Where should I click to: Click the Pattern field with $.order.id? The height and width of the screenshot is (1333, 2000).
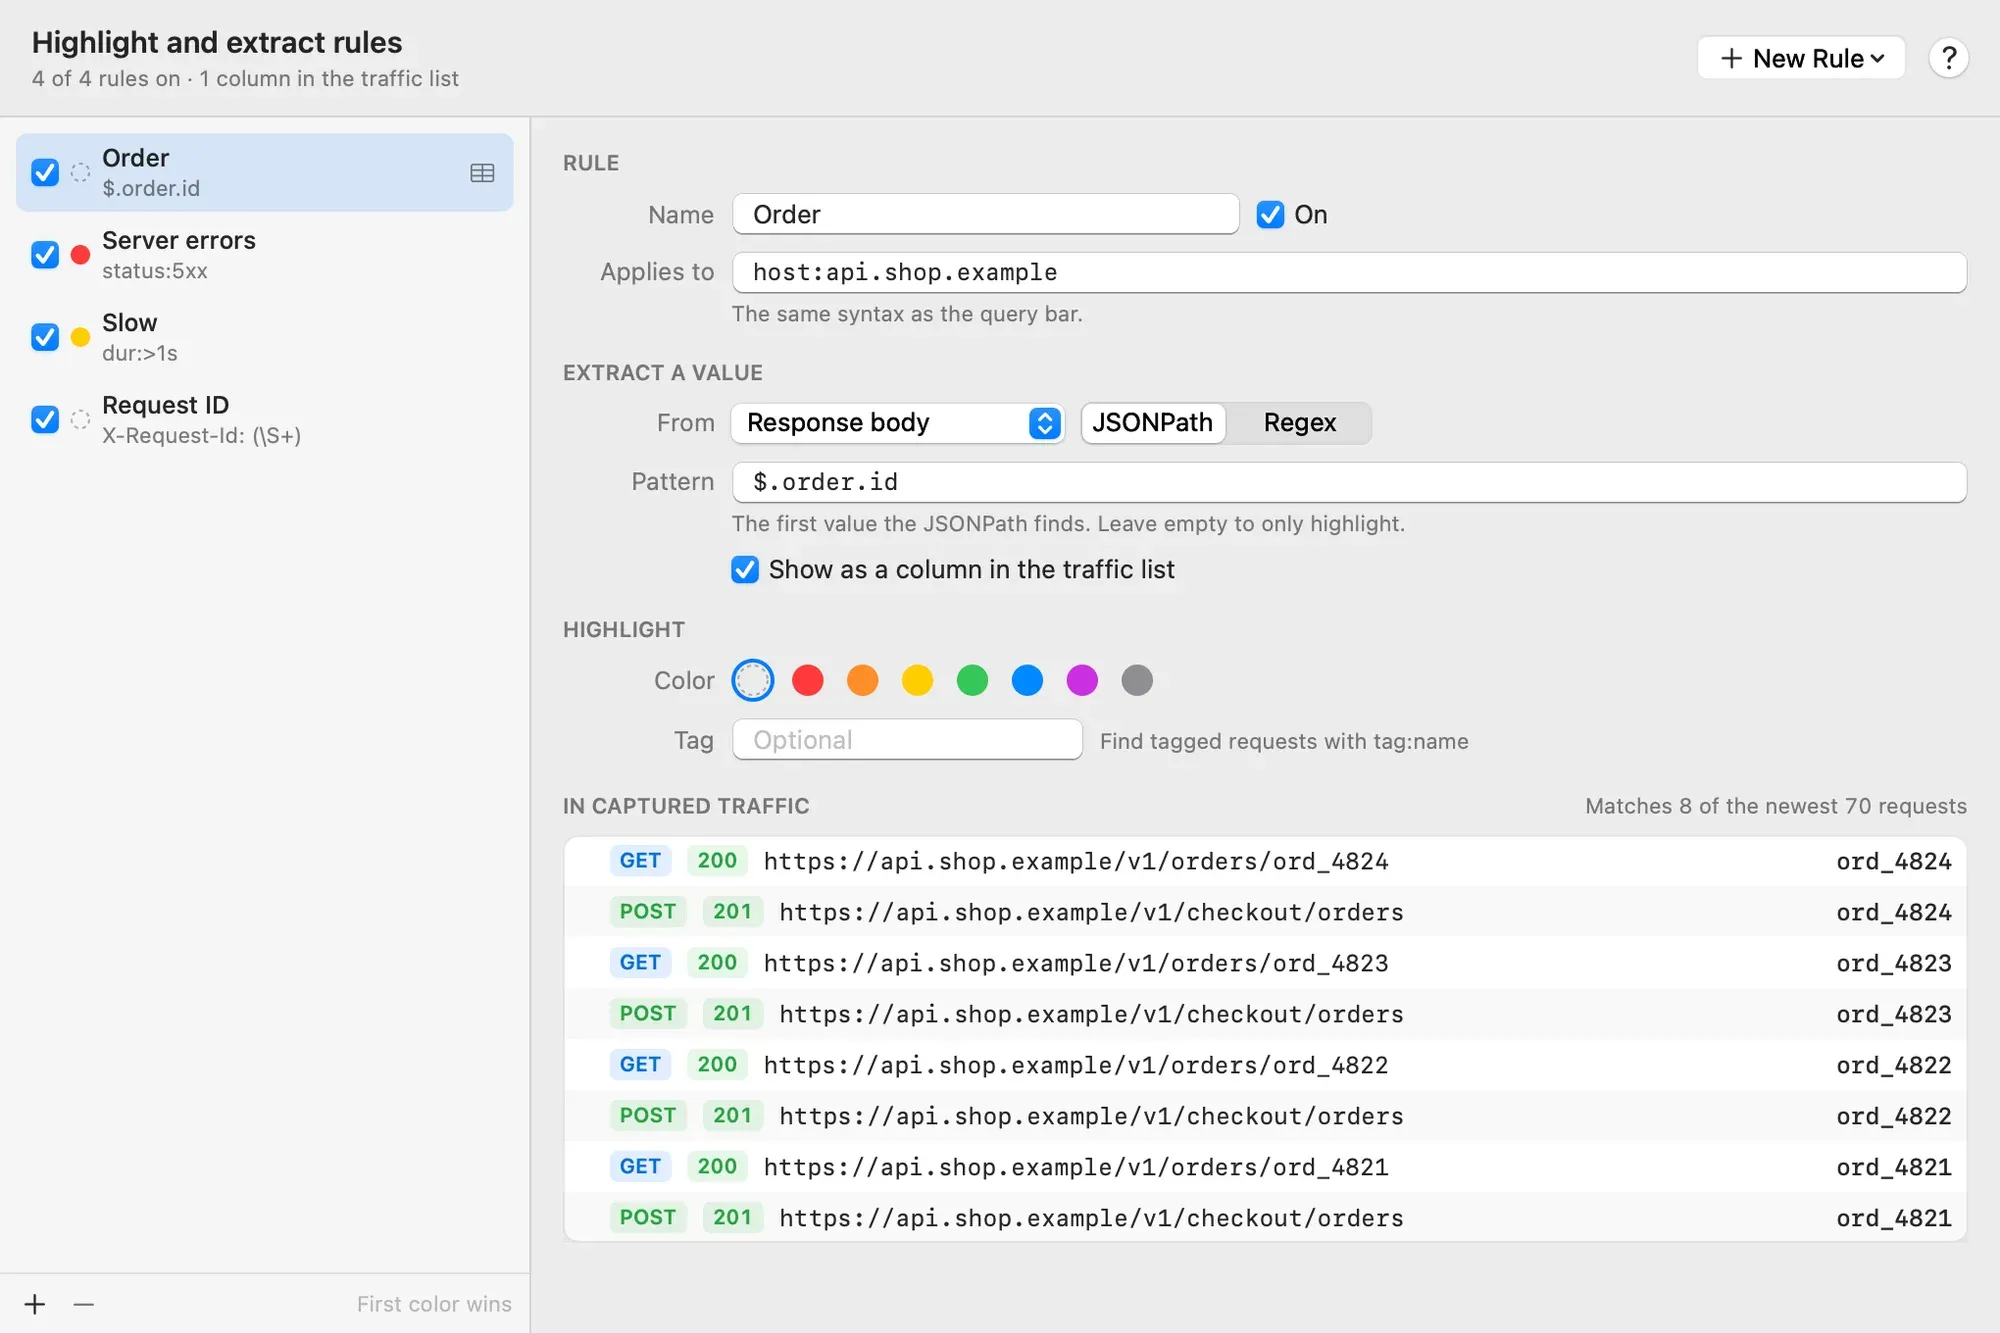tap(1349, 482)
